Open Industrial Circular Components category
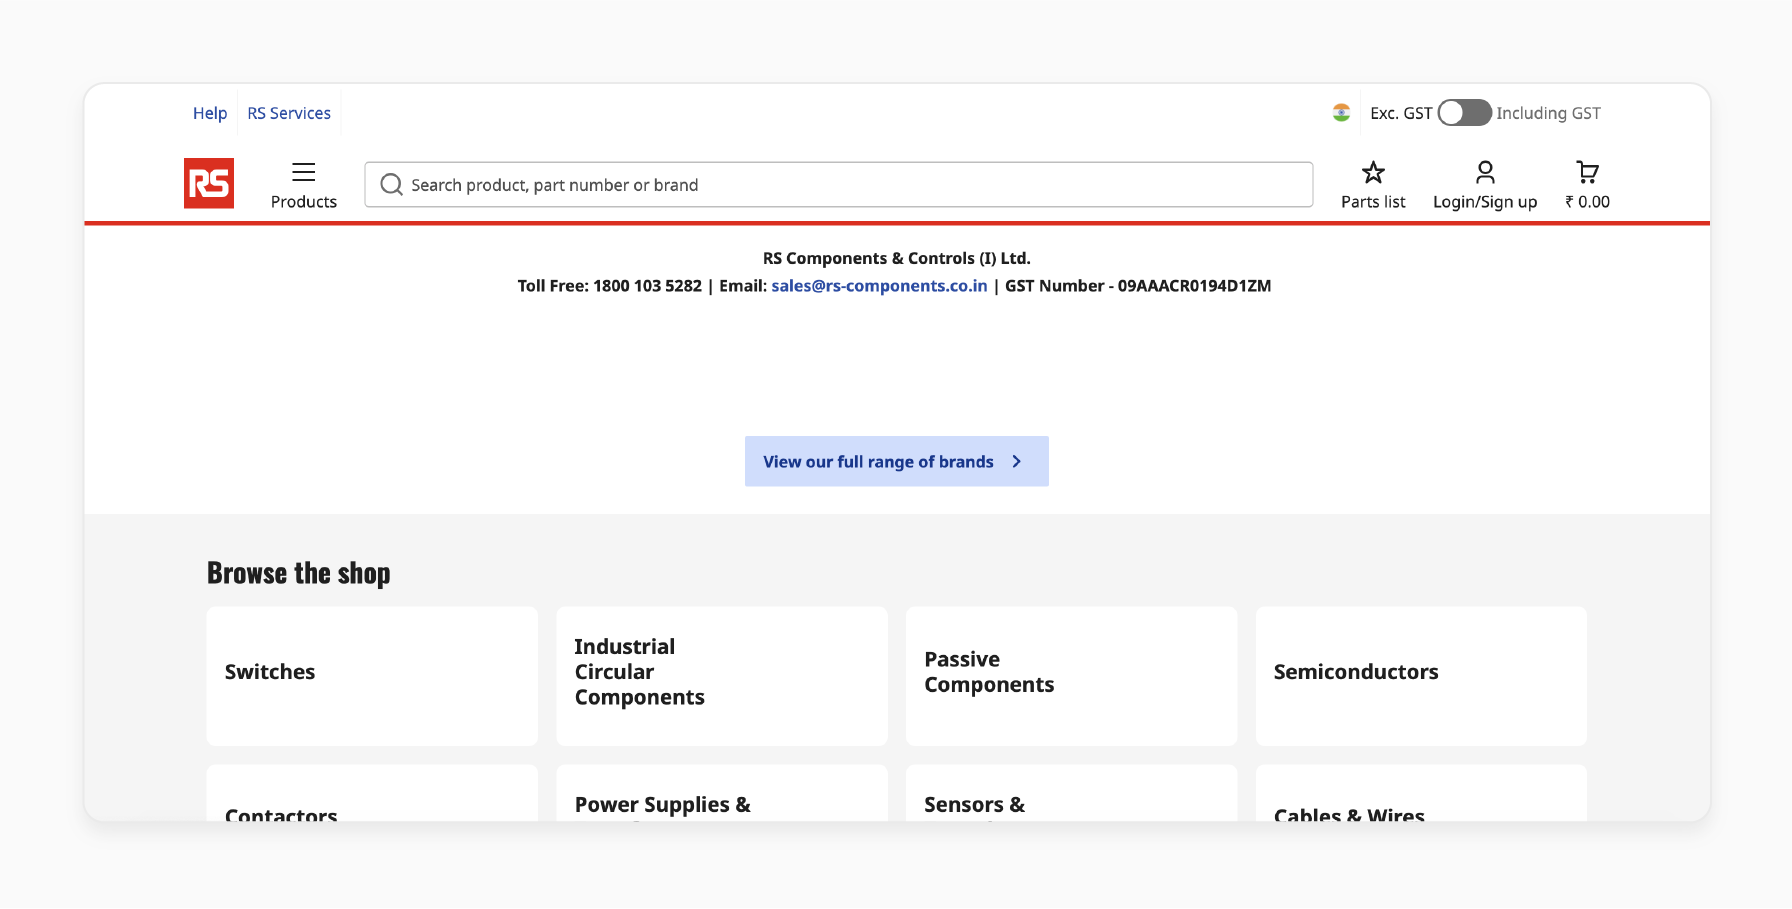The width and height of the screenshot is (1792, 909). pos(722,676)
